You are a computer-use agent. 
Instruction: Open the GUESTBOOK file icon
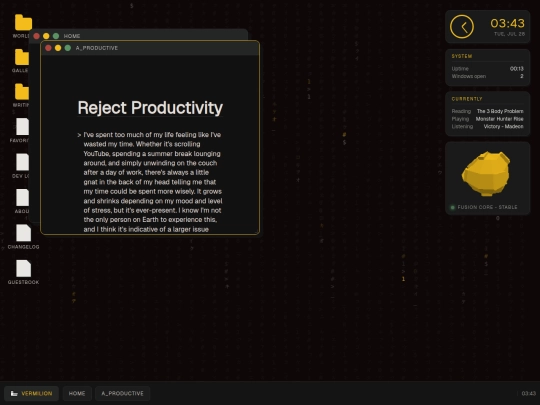pyautogui.click(x=23, y=268)
